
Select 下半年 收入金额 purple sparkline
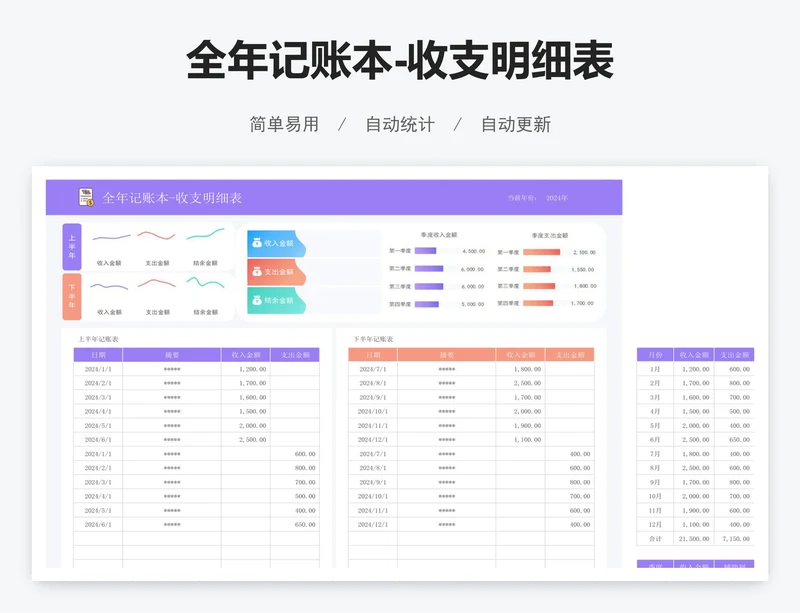pos(109,286)
